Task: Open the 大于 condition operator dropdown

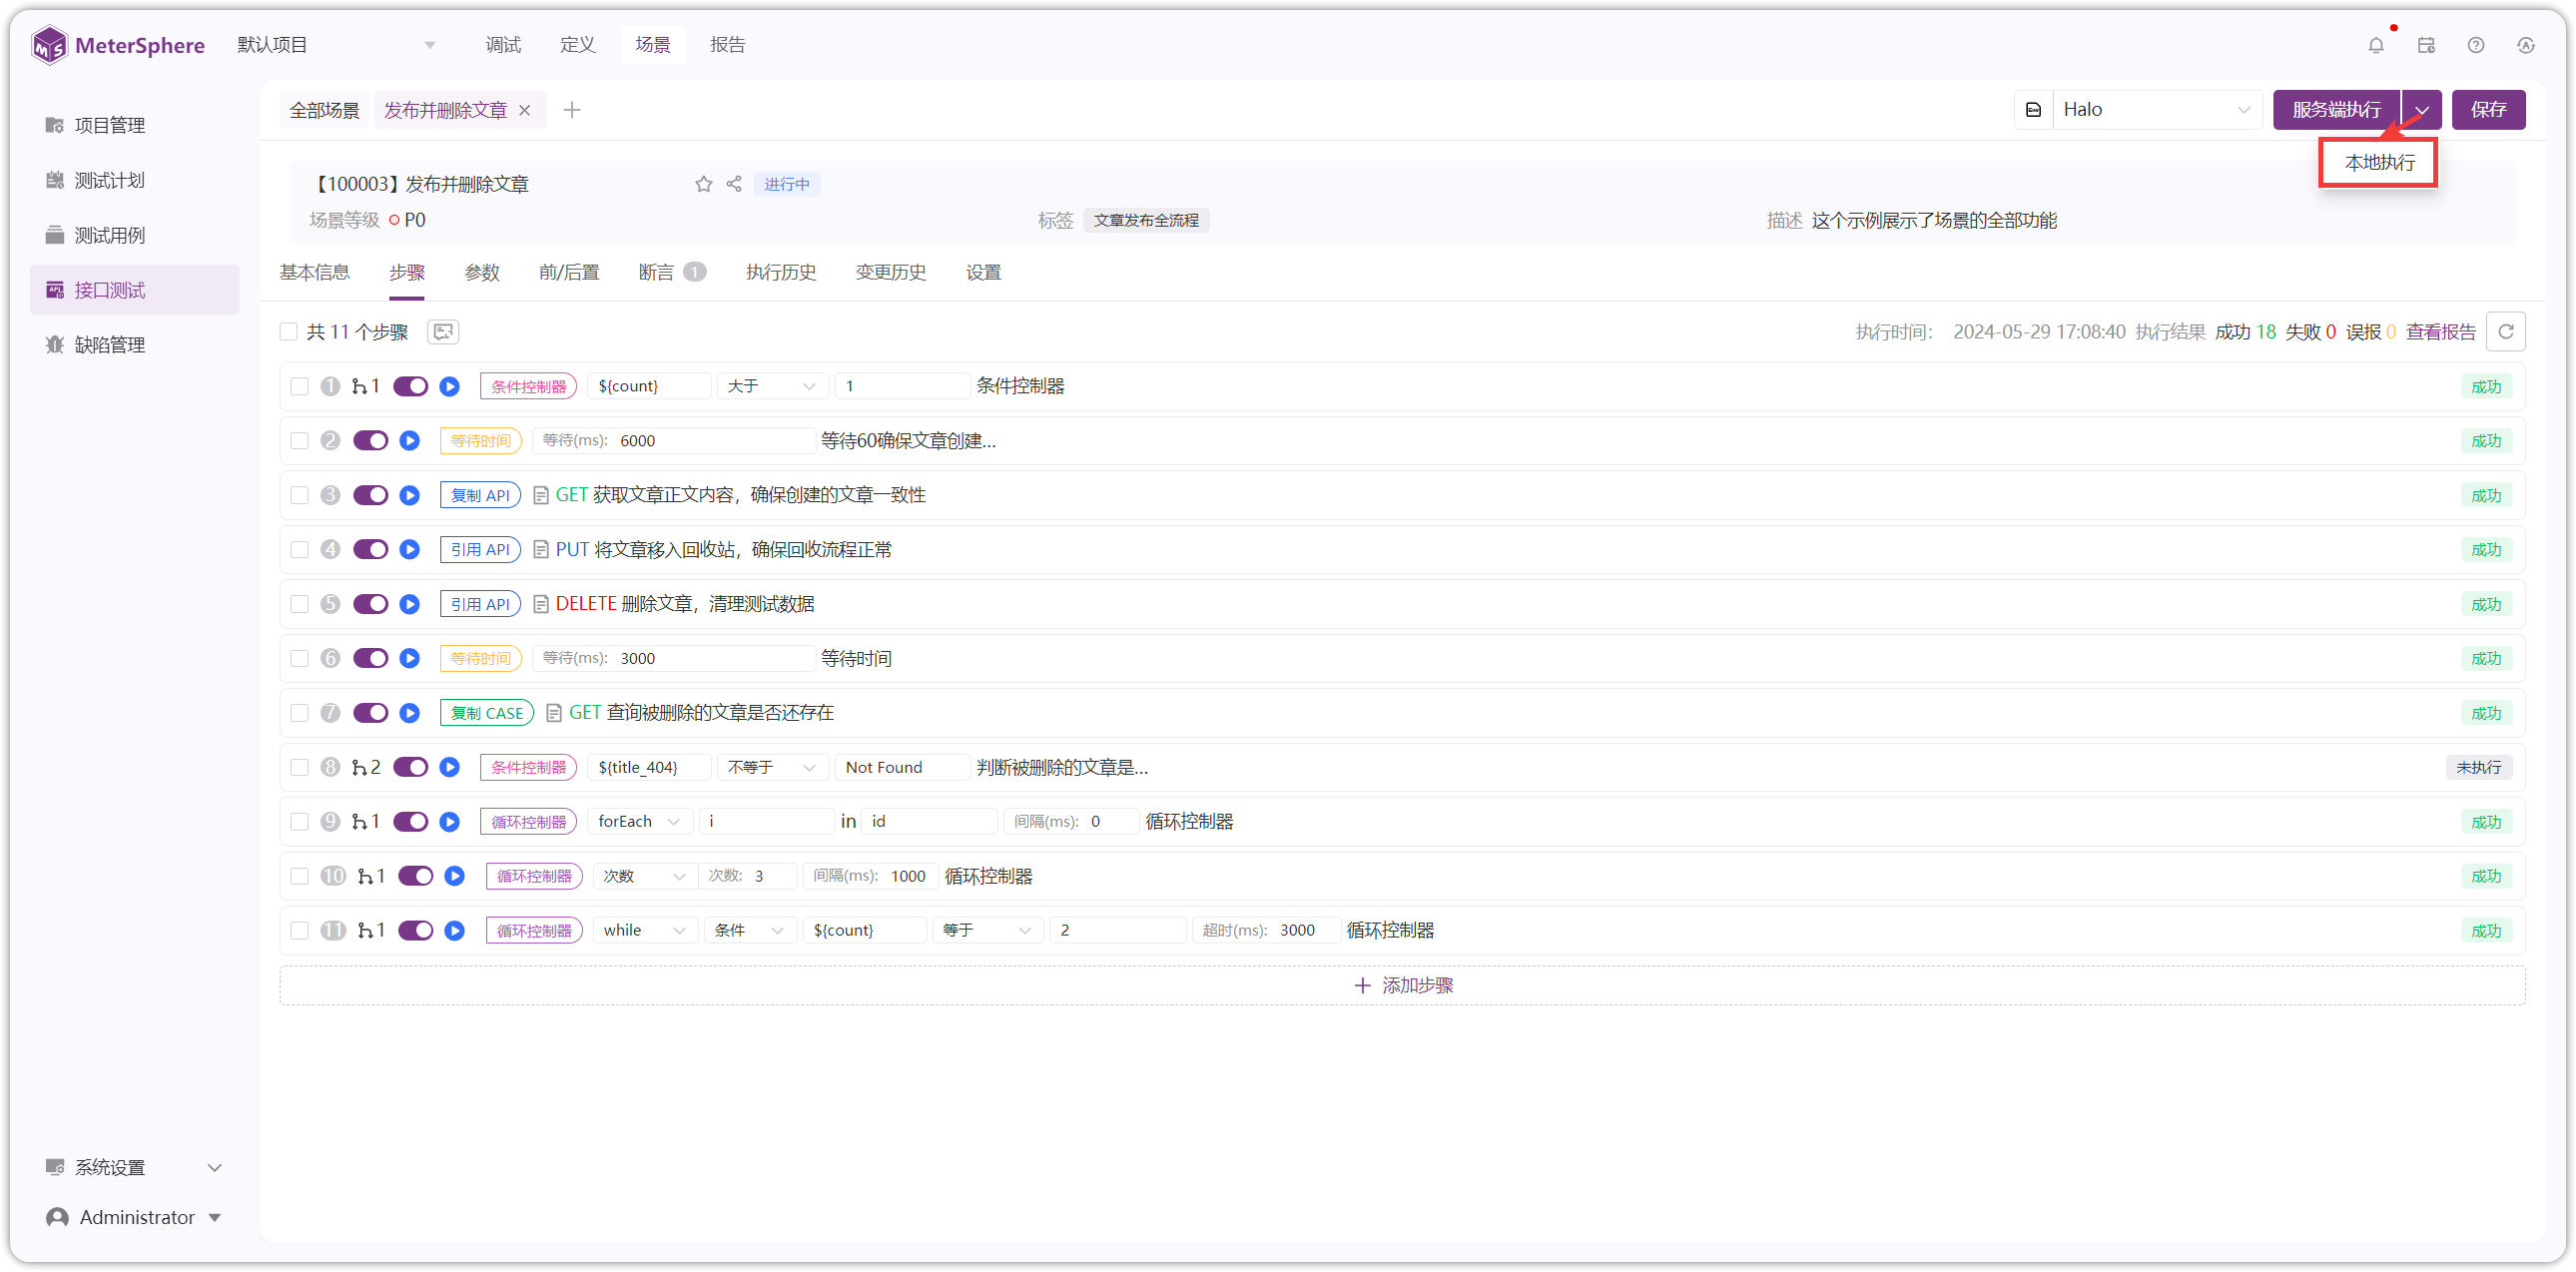Action: click(771, 387)
